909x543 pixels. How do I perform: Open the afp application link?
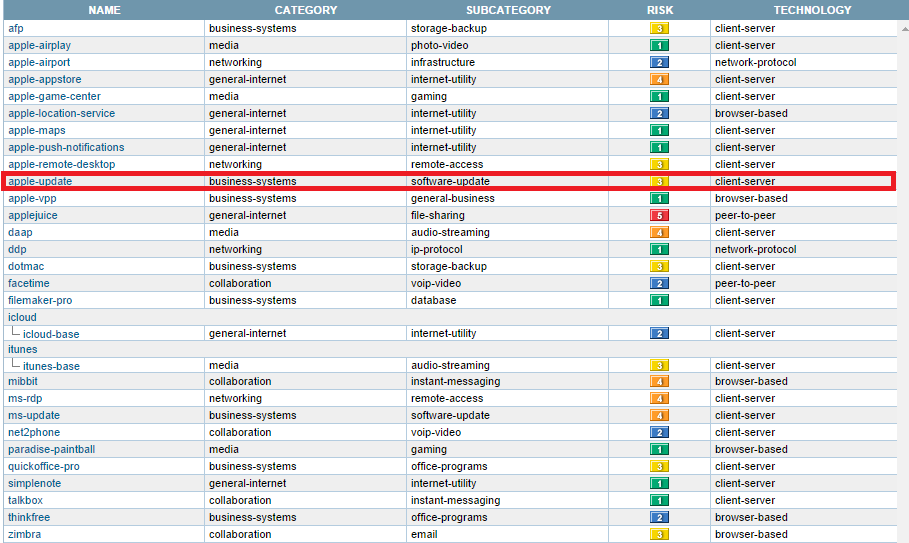coord(16,28)
